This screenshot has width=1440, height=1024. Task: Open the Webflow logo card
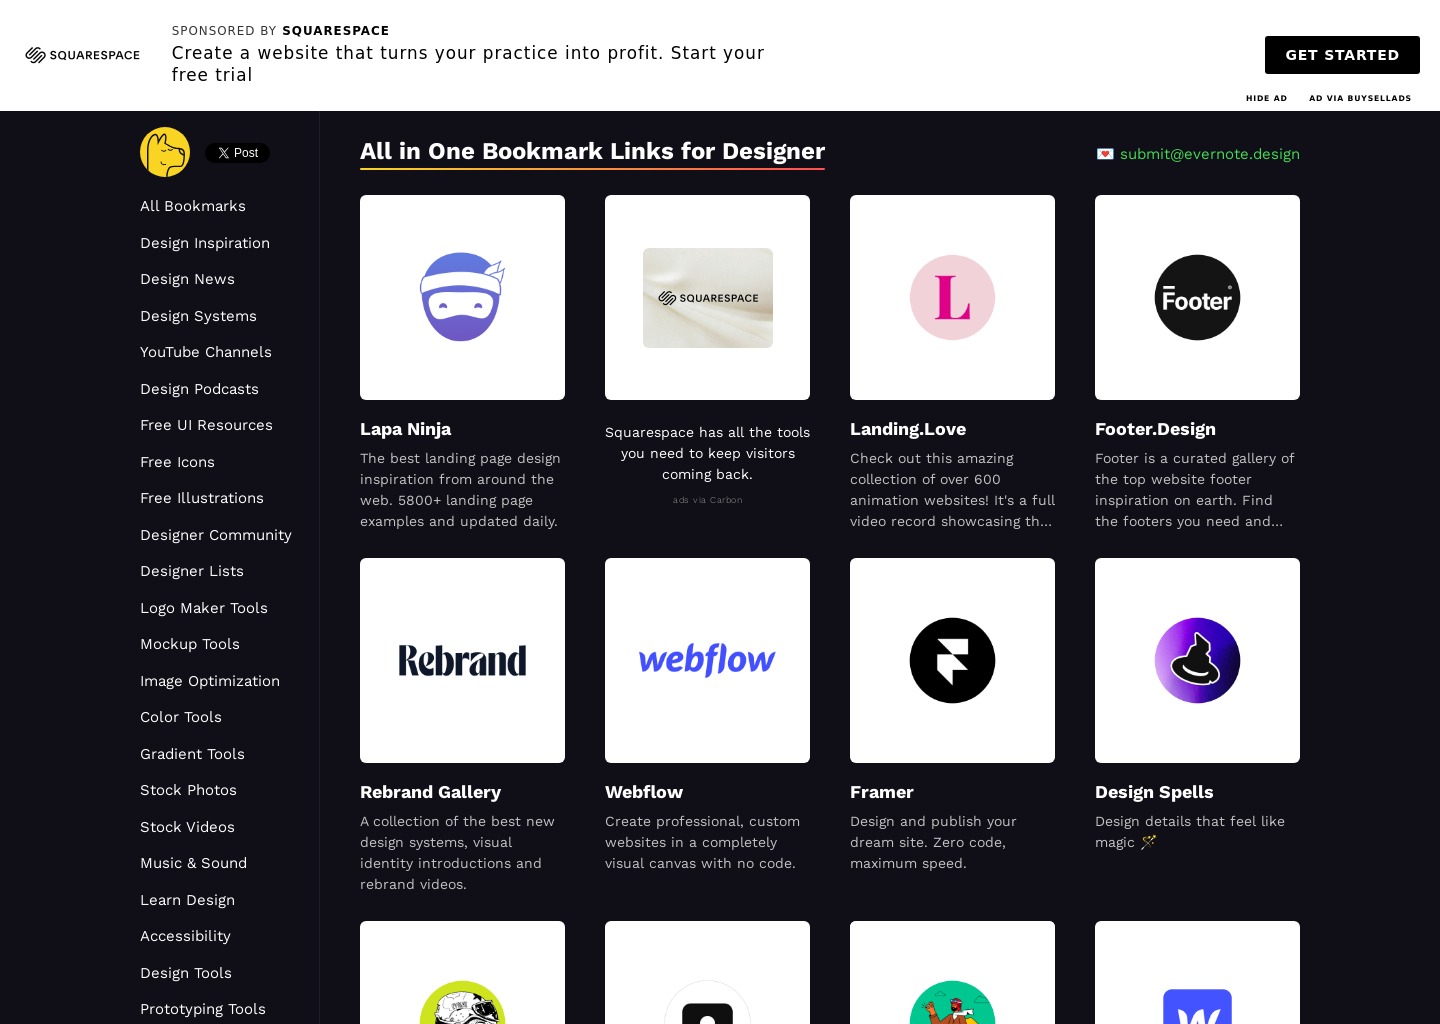707,660
